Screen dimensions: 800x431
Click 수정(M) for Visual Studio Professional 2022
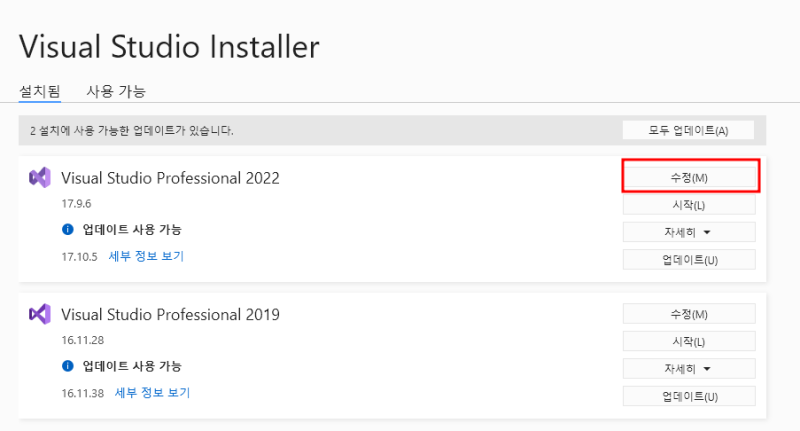689,177
